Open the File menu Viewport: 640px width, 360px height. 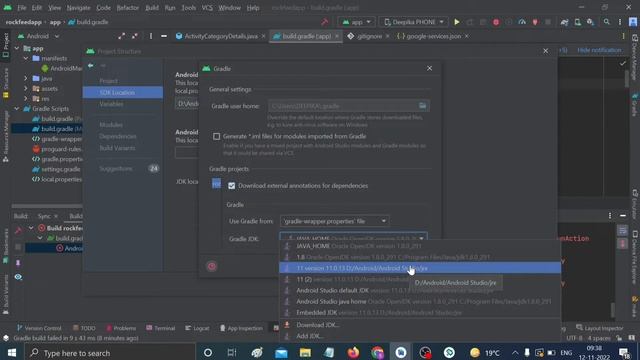[22, 8]
